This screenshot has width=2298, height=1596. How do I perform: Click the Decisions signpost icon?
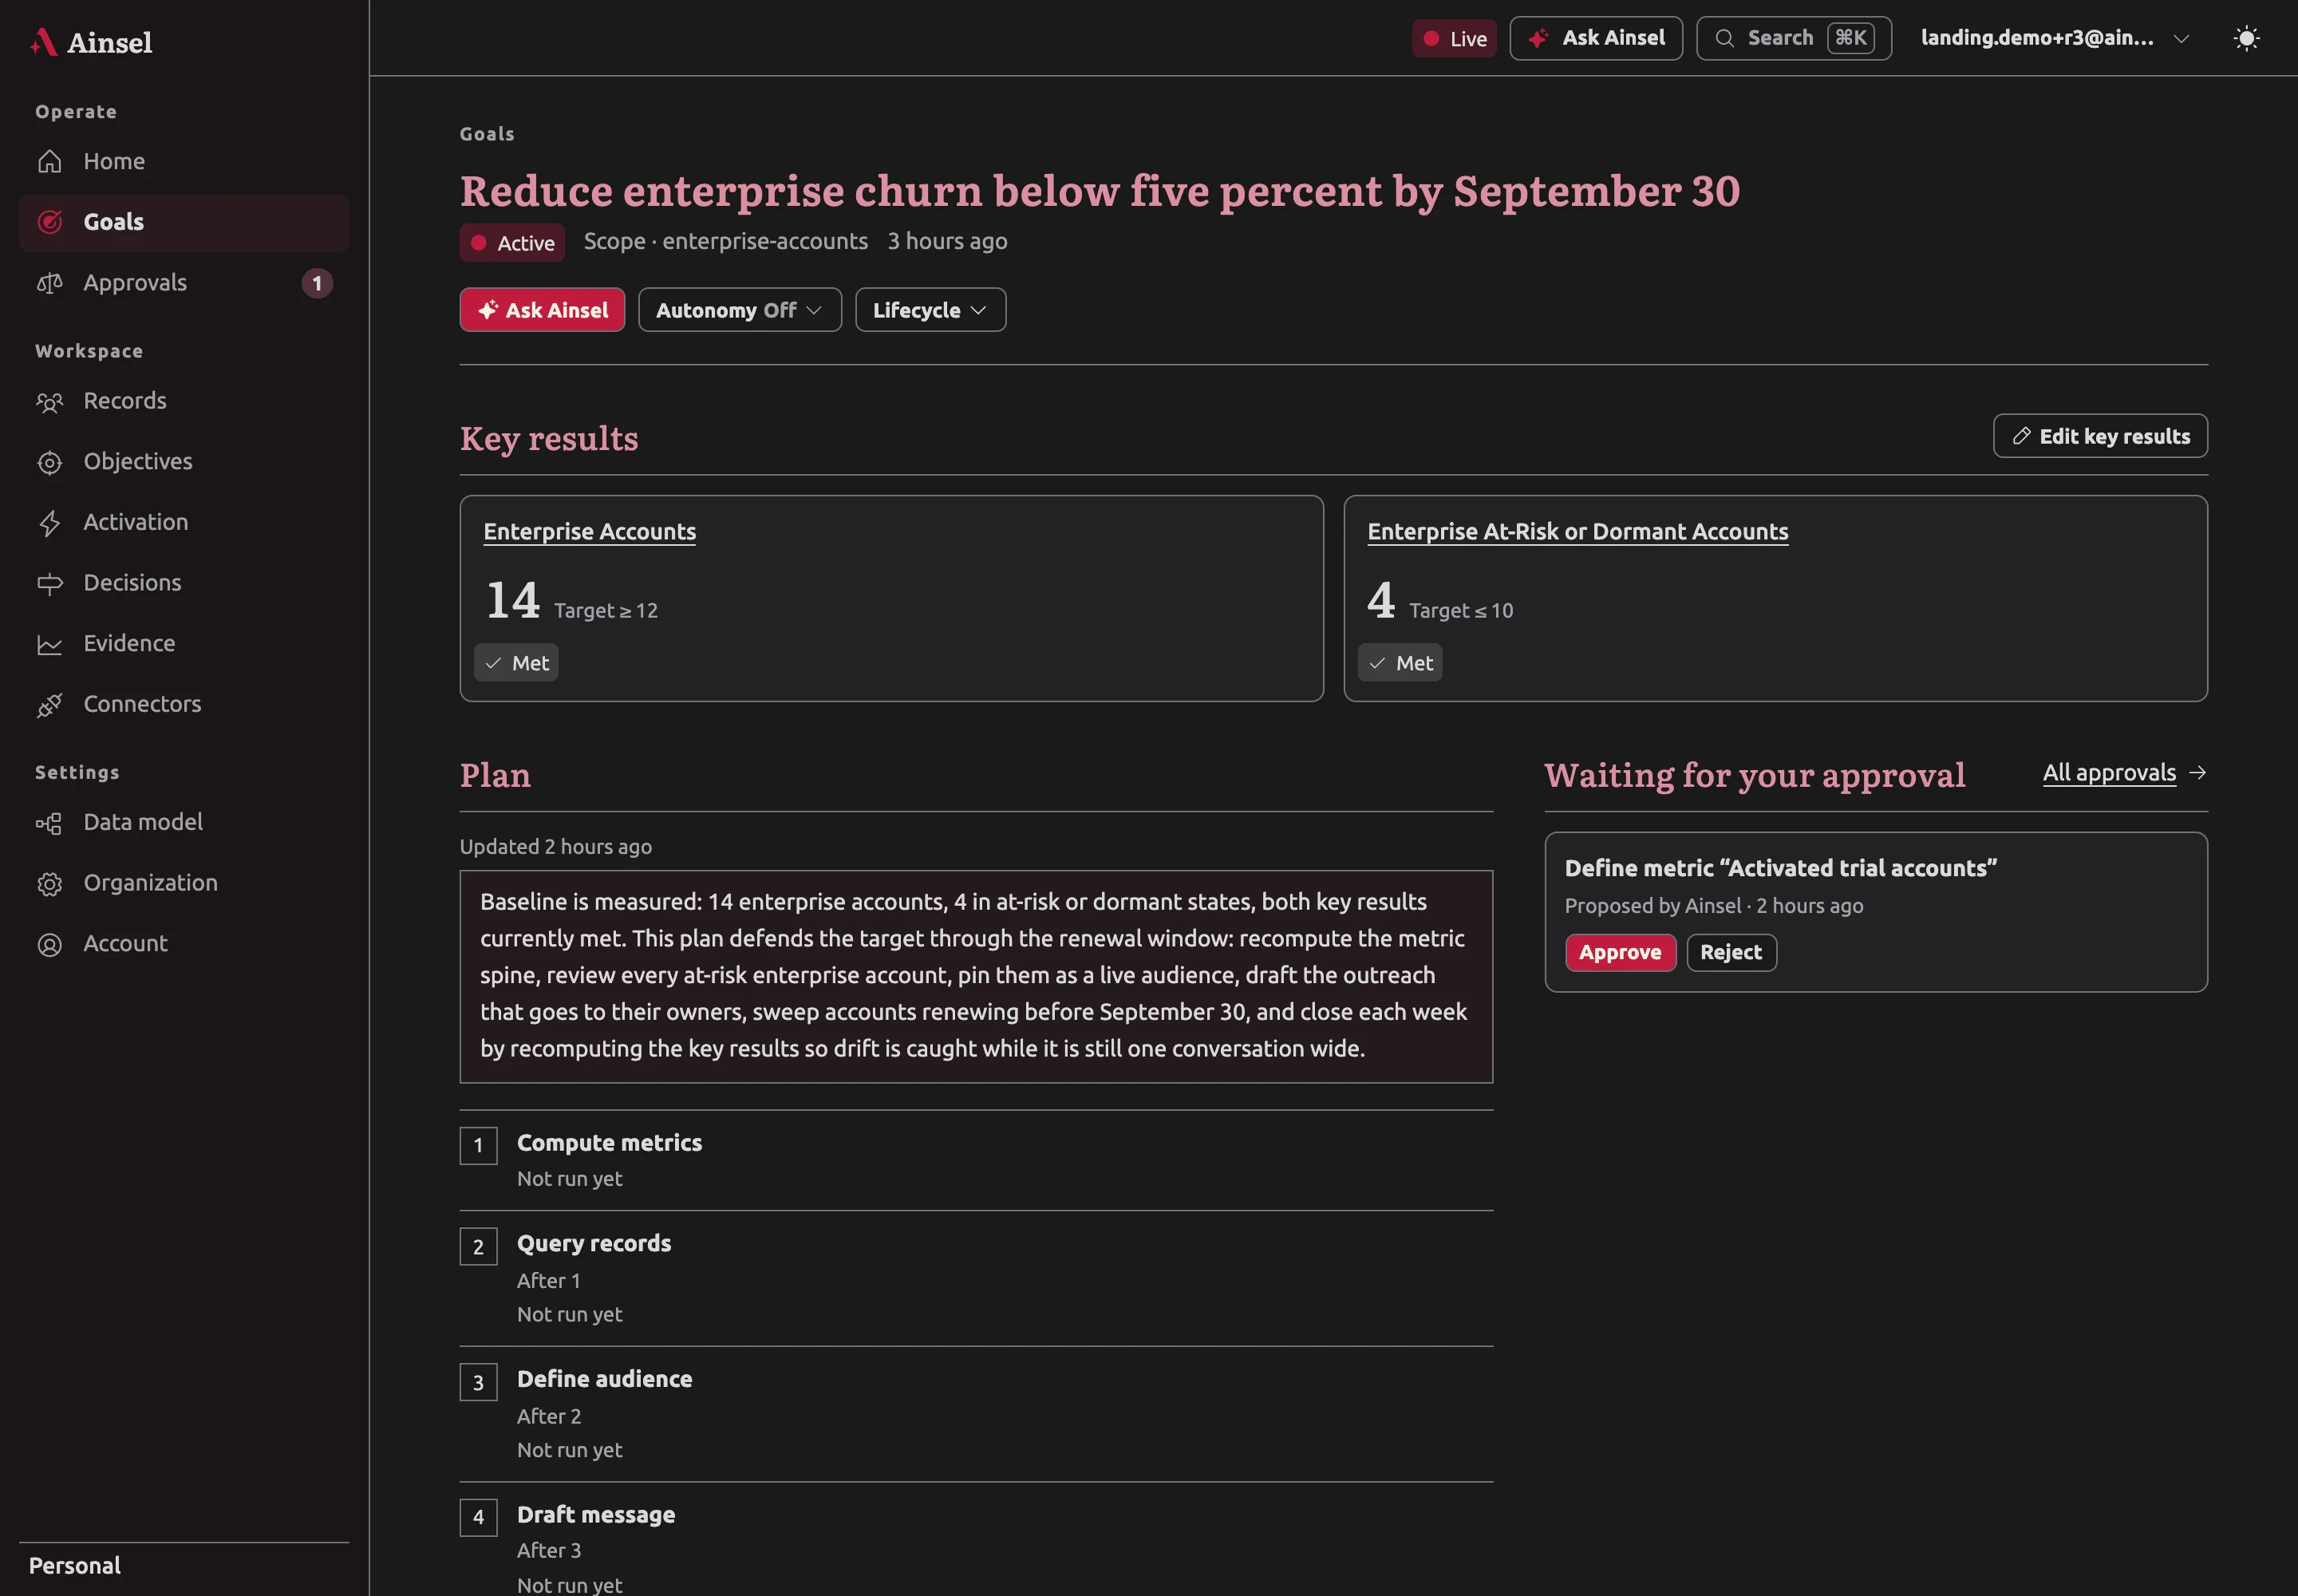[x=50, y=583]
